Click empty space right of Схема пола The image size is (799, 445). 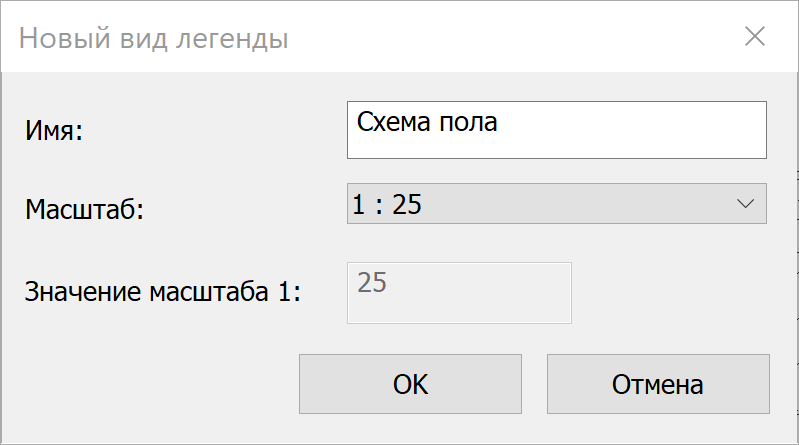tap(632, 130)
